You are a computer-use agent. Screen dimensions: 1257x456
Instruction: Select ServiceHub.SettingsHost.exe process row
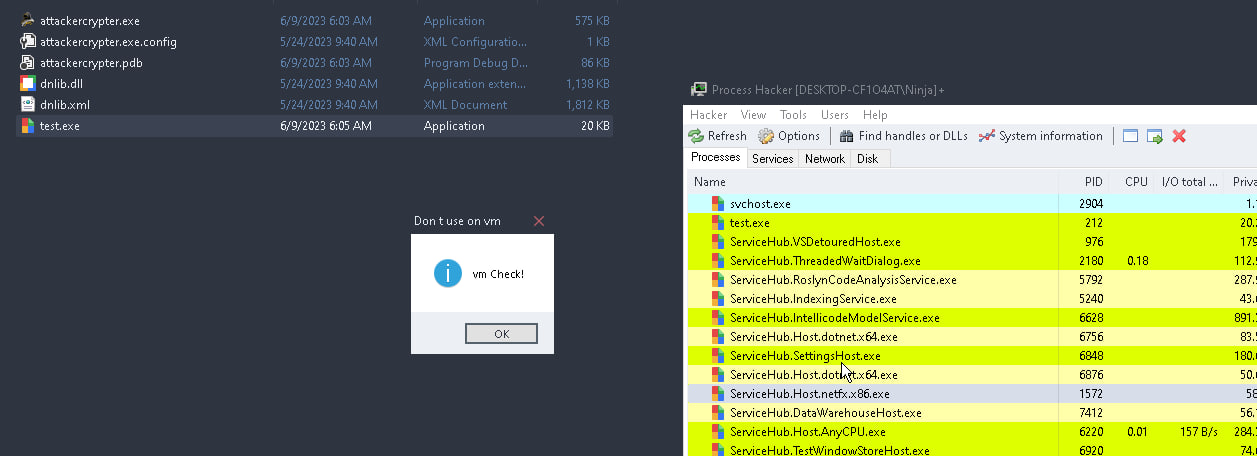pyautogui.click(x=971, y=356)
